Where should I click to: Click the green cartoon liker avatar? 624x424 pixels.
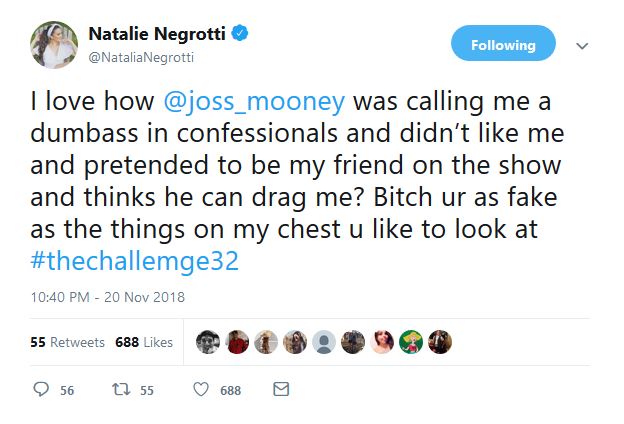tap(410, 342)
